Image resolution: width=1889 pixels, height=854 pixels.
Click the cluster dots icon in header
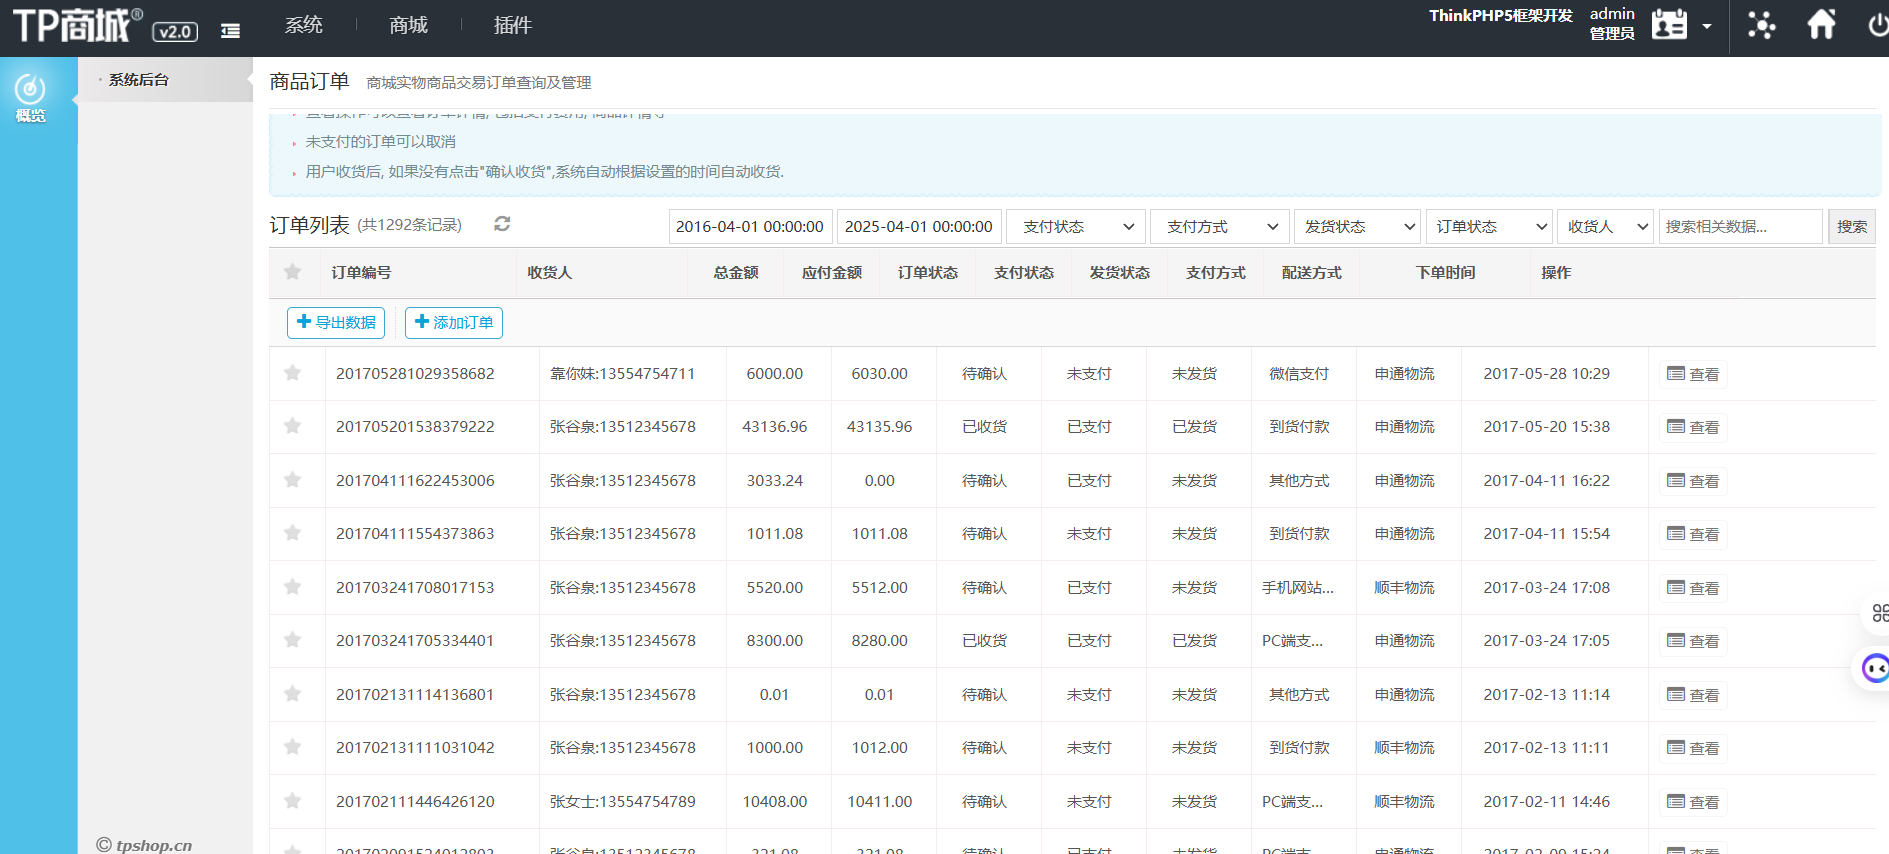tap(1761, 24)
